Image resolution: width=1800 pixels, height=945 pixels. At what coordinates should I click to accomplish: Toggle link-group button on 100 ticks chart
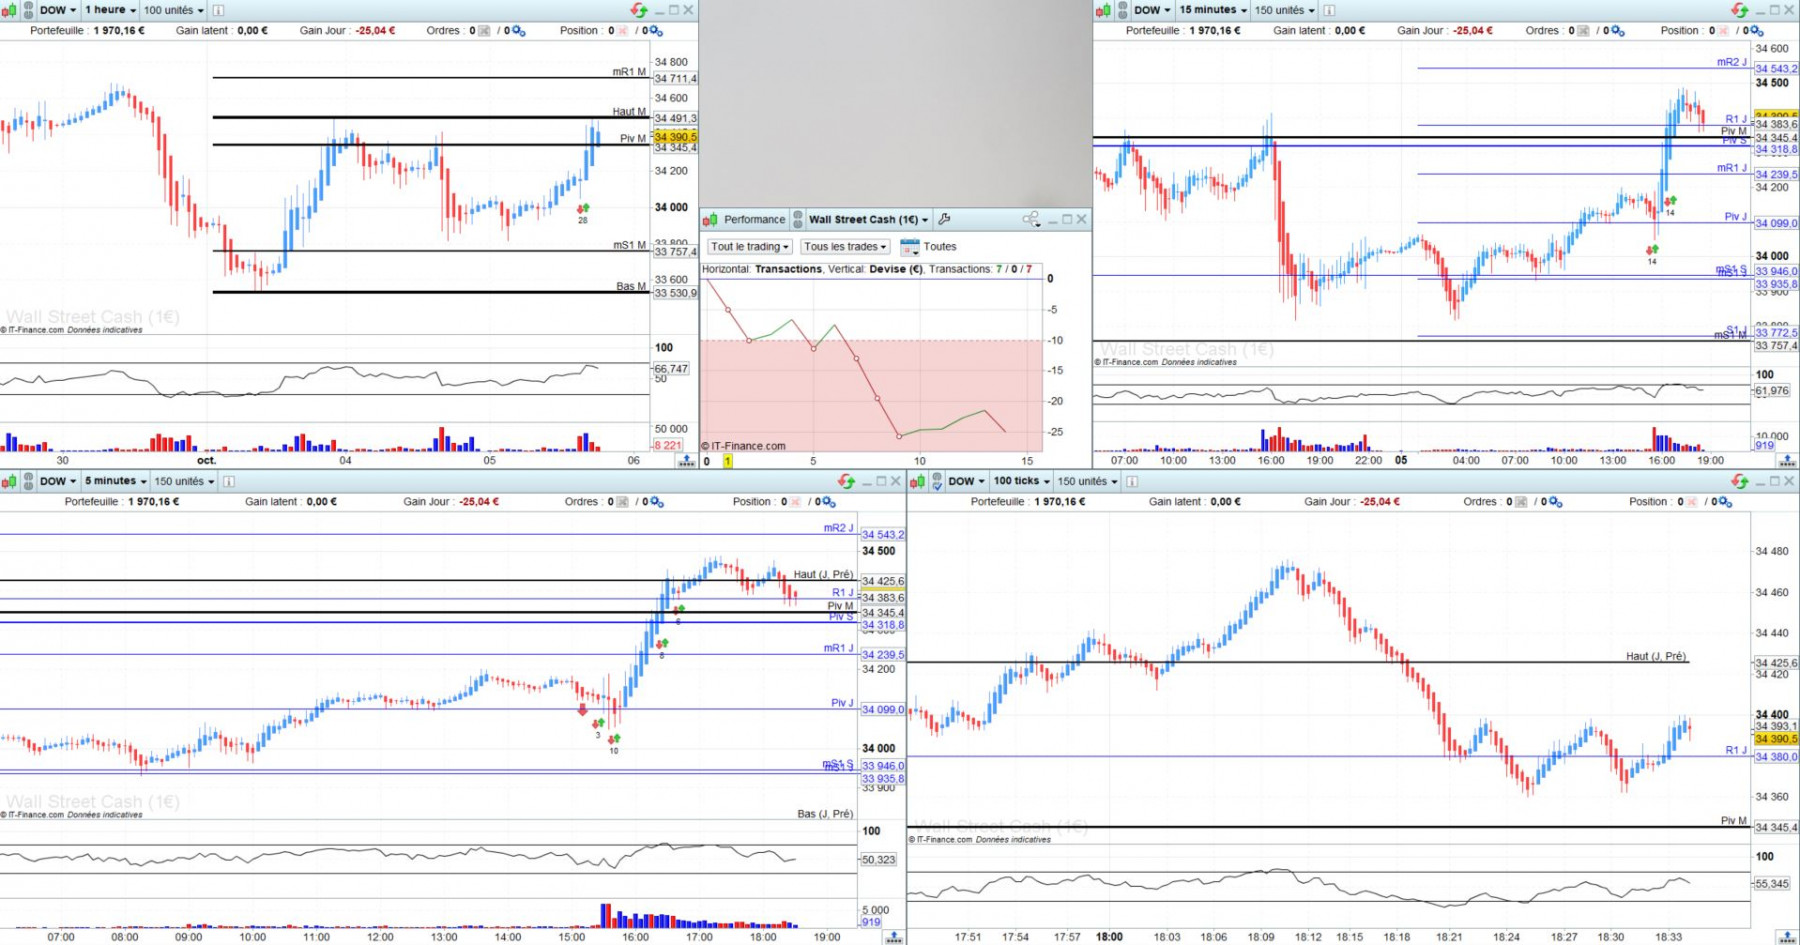(938, 481)
